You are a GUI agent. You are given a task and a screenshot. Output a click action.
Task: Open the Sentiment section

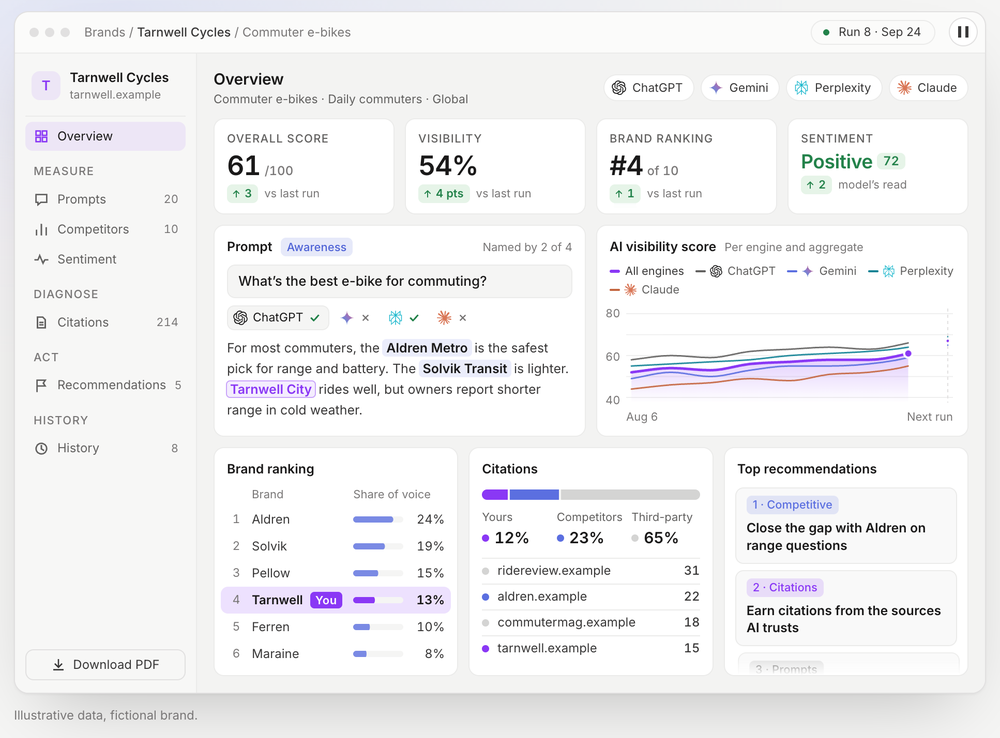pos(105,259)
